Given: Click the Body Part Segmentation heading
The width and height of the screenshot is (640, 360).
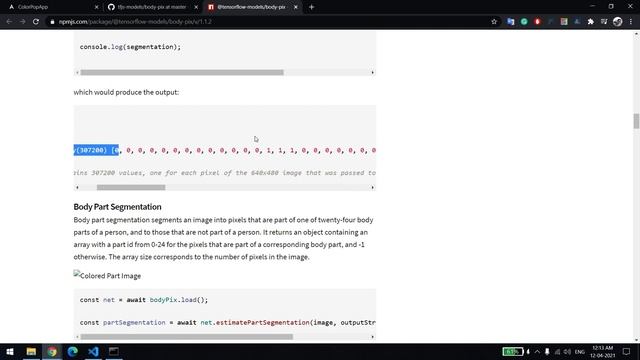Looking at the screenshot, I should coord(118,207).
